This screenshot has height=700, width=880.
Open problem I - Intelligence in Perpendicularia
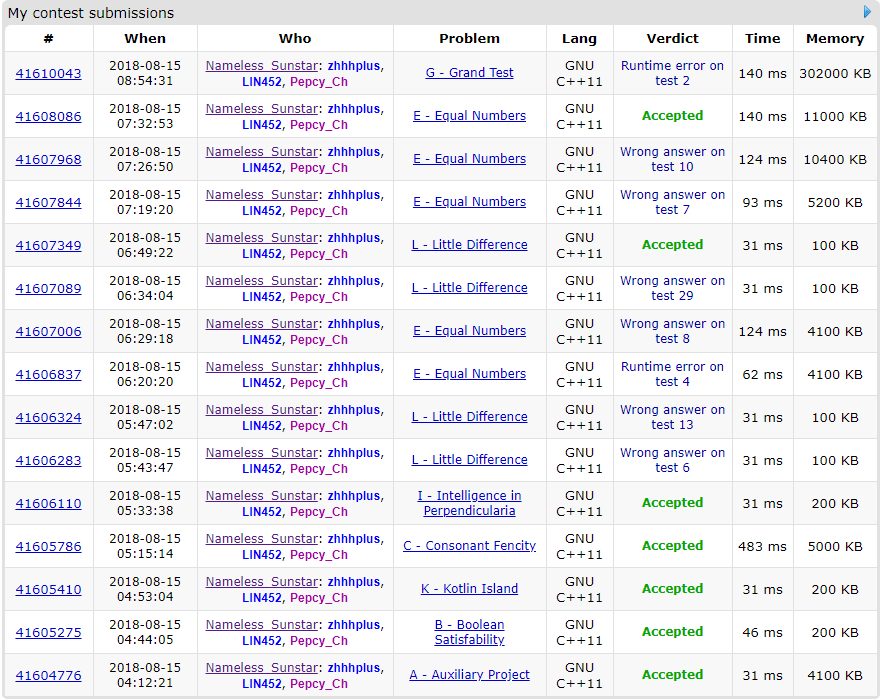tap(469, 503)
